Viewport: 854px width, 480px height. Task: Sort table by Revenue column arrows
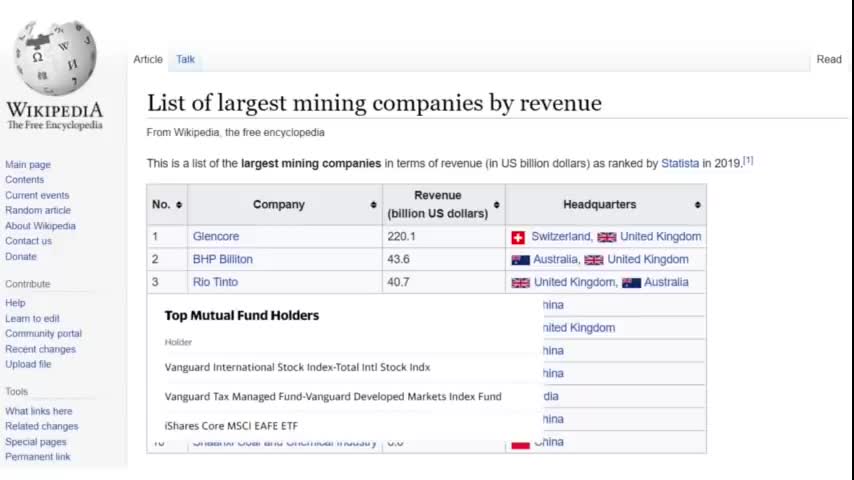(x=496, y=205)
